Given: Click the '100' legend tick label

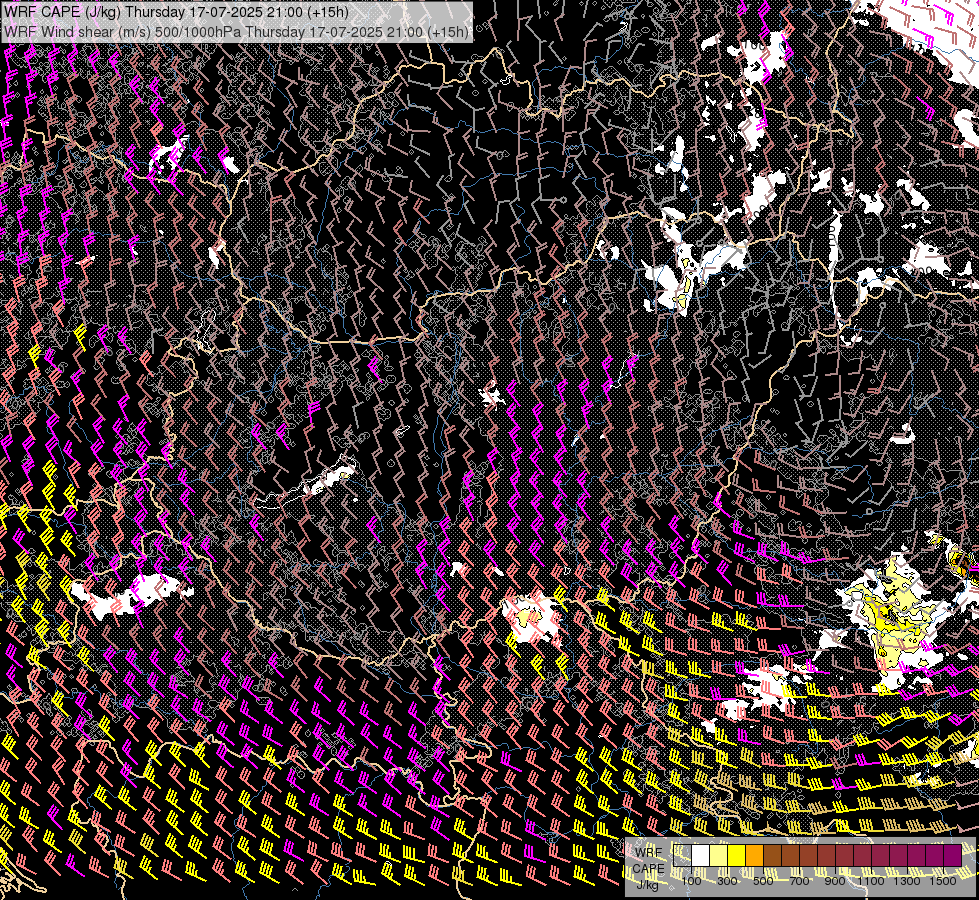Looking at the screenshot, I should [691, 881].
